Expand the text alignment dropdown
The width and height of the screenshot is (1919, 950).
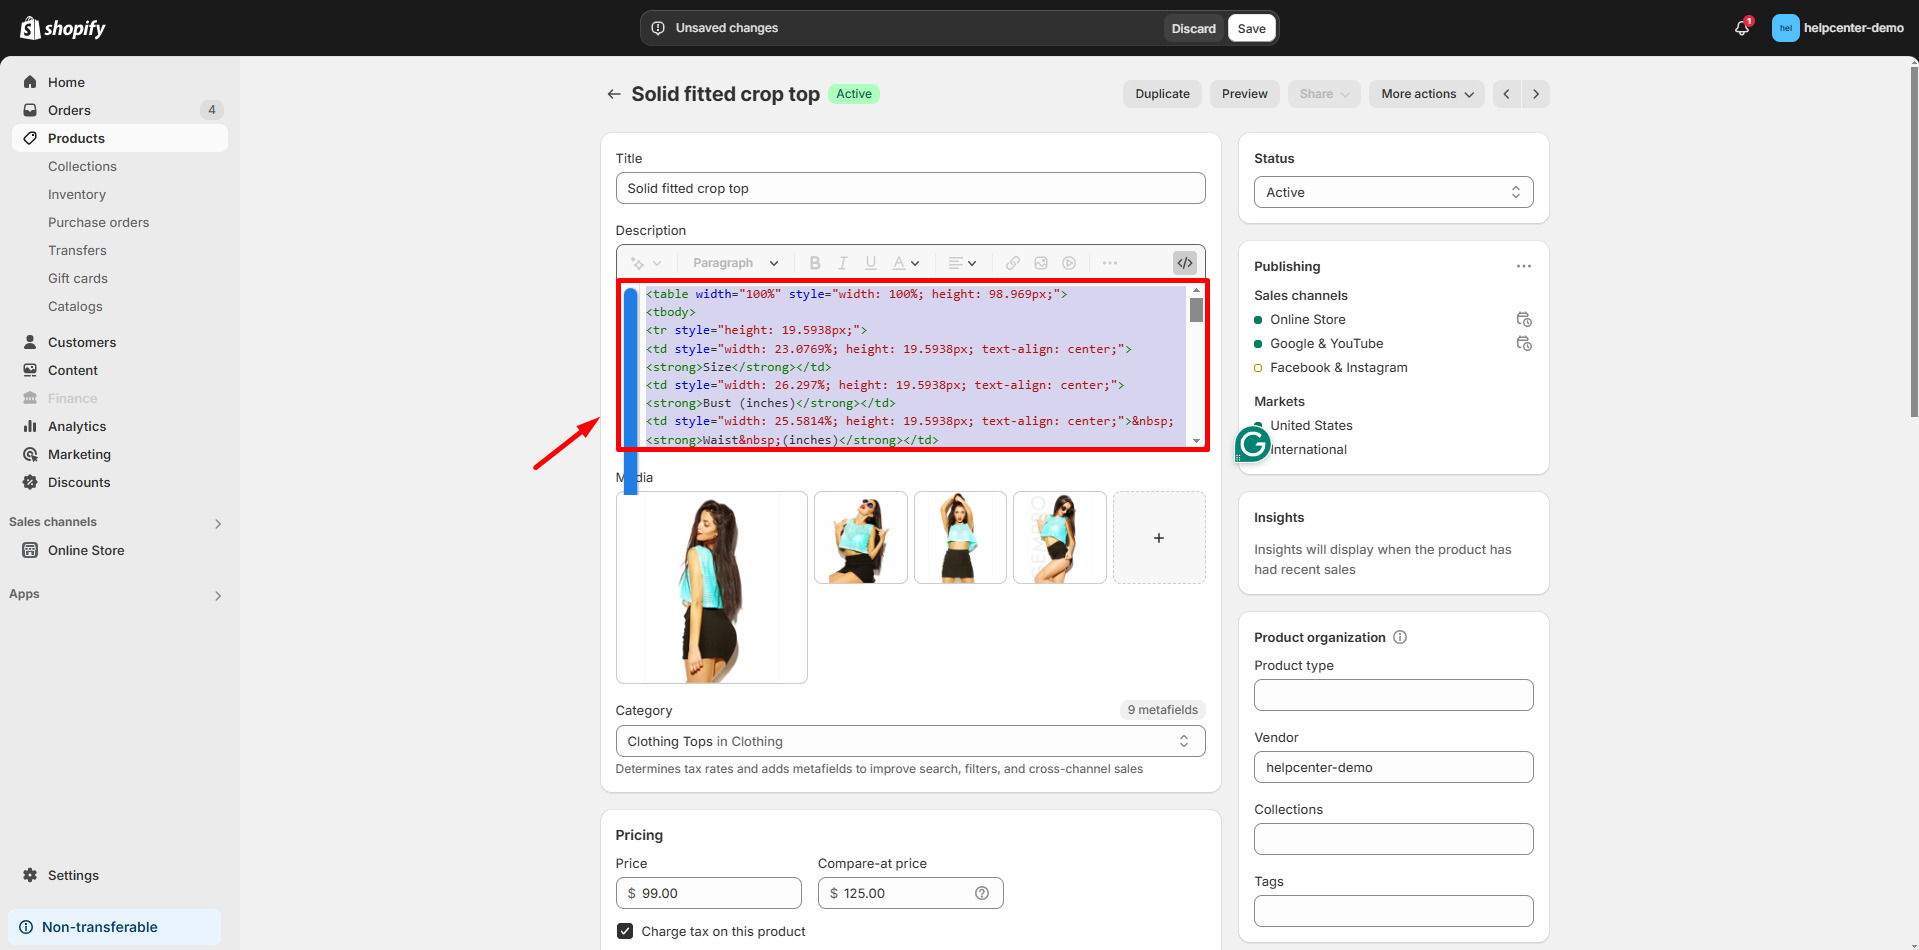(x=961, y=262)
